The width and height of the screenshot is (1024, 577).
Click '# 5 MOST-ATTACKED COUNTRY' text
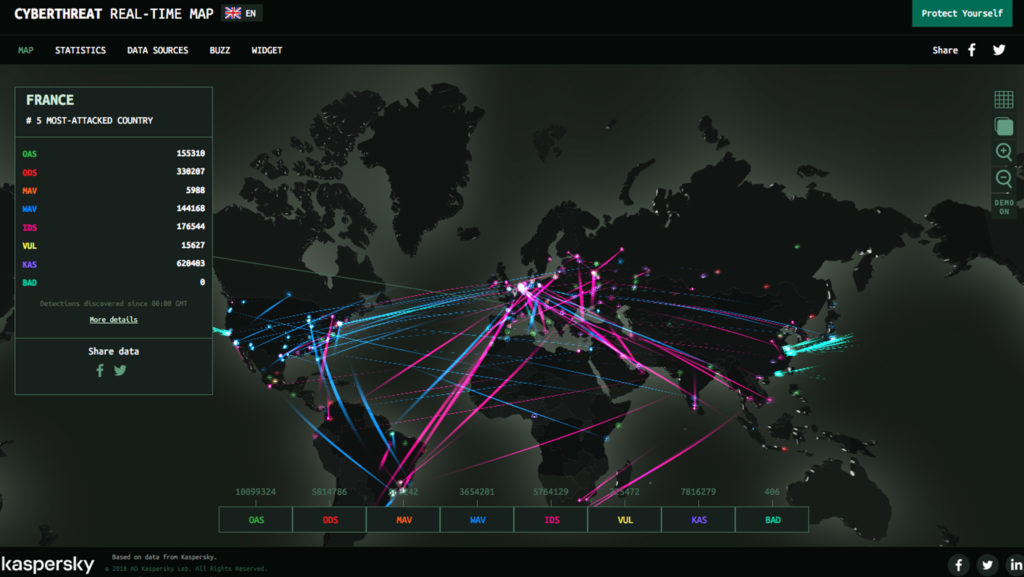tap(89, 121)
